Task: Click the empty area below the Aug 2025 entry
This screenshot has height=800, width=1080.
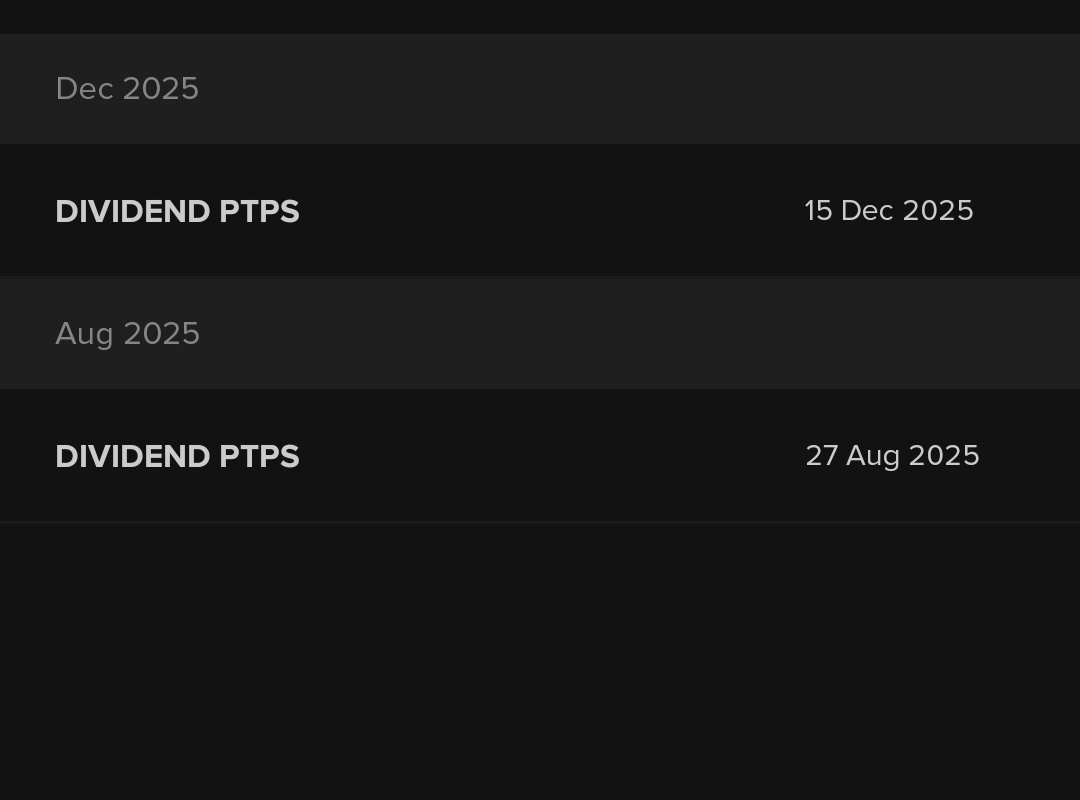Action: (x=540, y=660)
